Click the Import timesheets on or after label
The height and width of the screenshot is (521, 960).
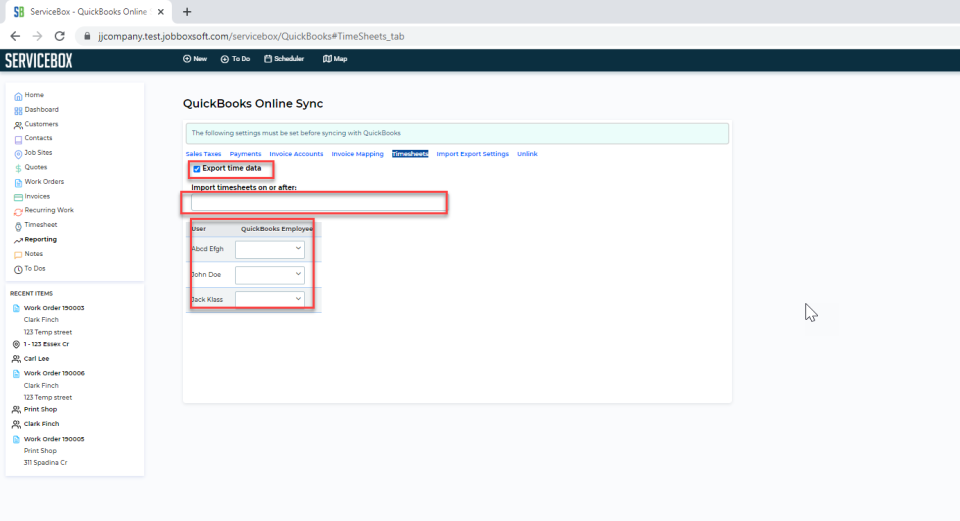click(244, 187)
